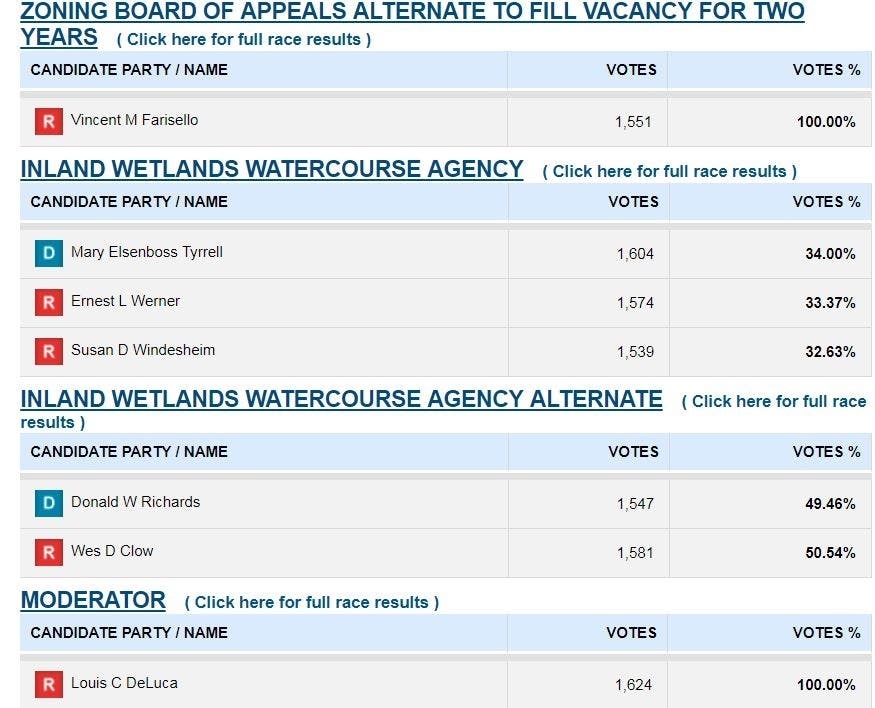The image size is (875, 708).
Task: Click Republican badge beside Louis C DeLuca
Action: pyautogui.click(x=48, y=684)
